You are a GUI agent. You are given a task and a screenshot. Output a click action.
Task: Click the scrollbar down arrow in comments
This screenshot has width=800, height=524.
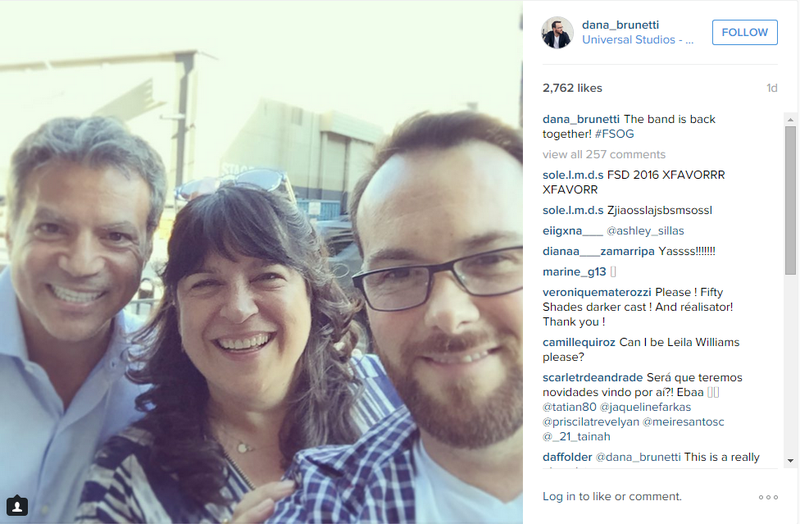pyautogui.click(x=790, y=460)
